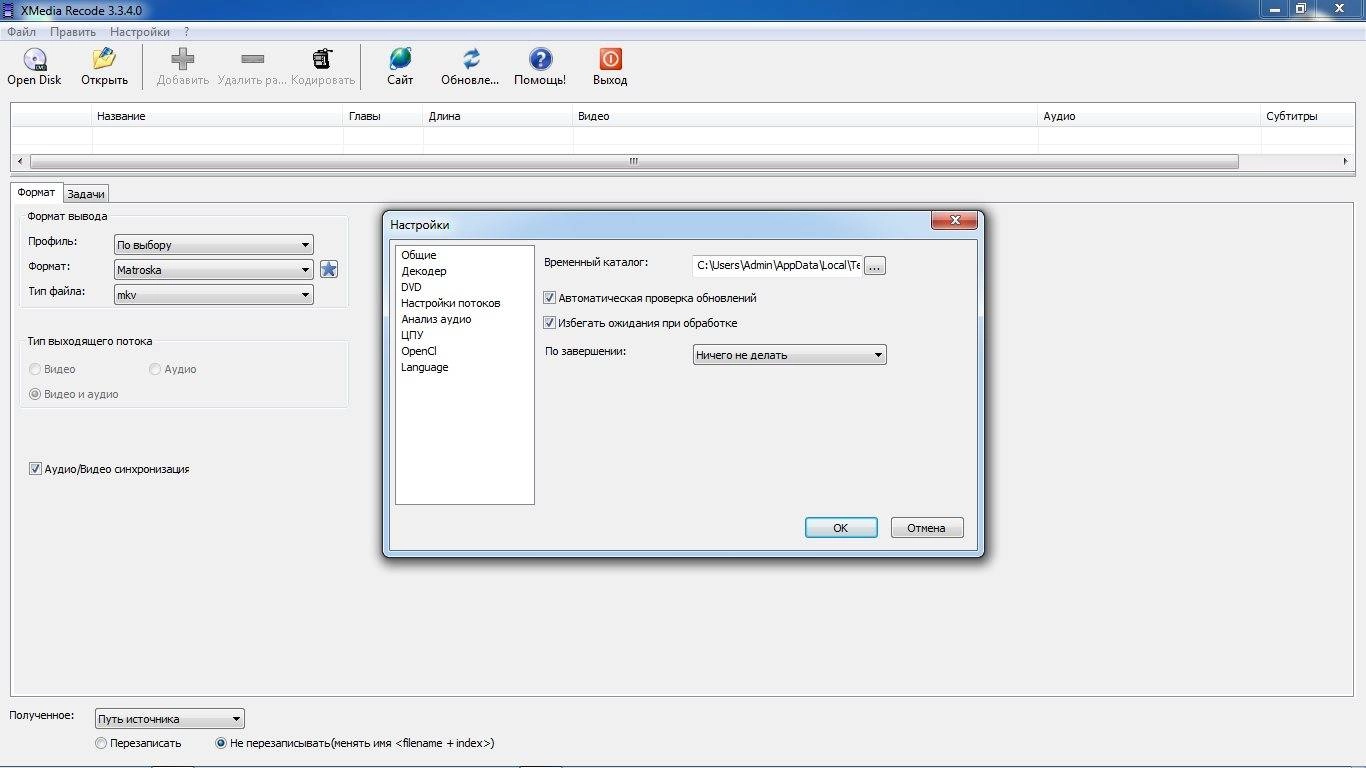1366x768 pixels.
Task: Select the Не перезаписывать radio button
Action: pyautogui.click(x=221, y=743)
